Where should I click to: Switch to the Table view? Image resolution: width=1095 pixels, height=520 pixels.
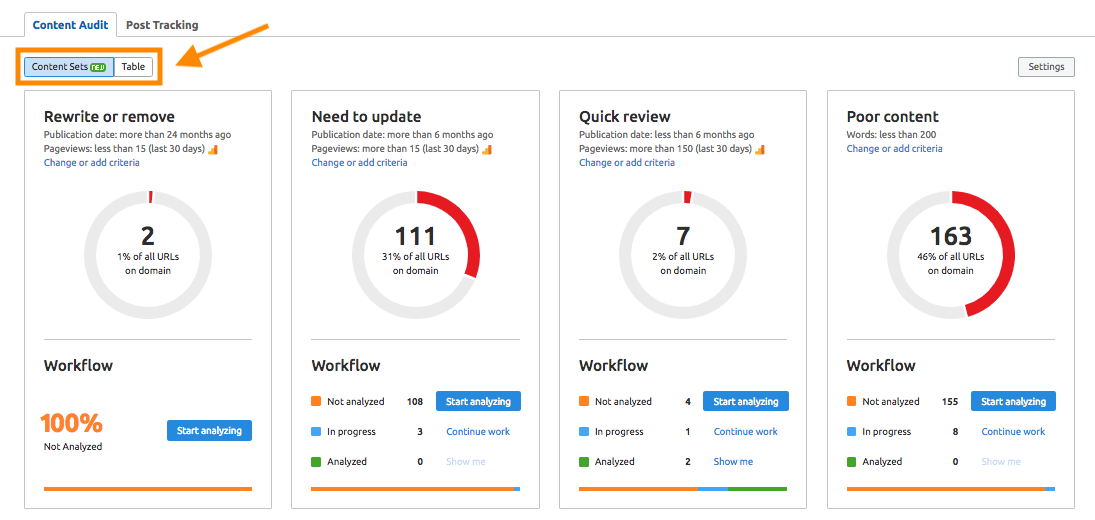tap(133, 67)
